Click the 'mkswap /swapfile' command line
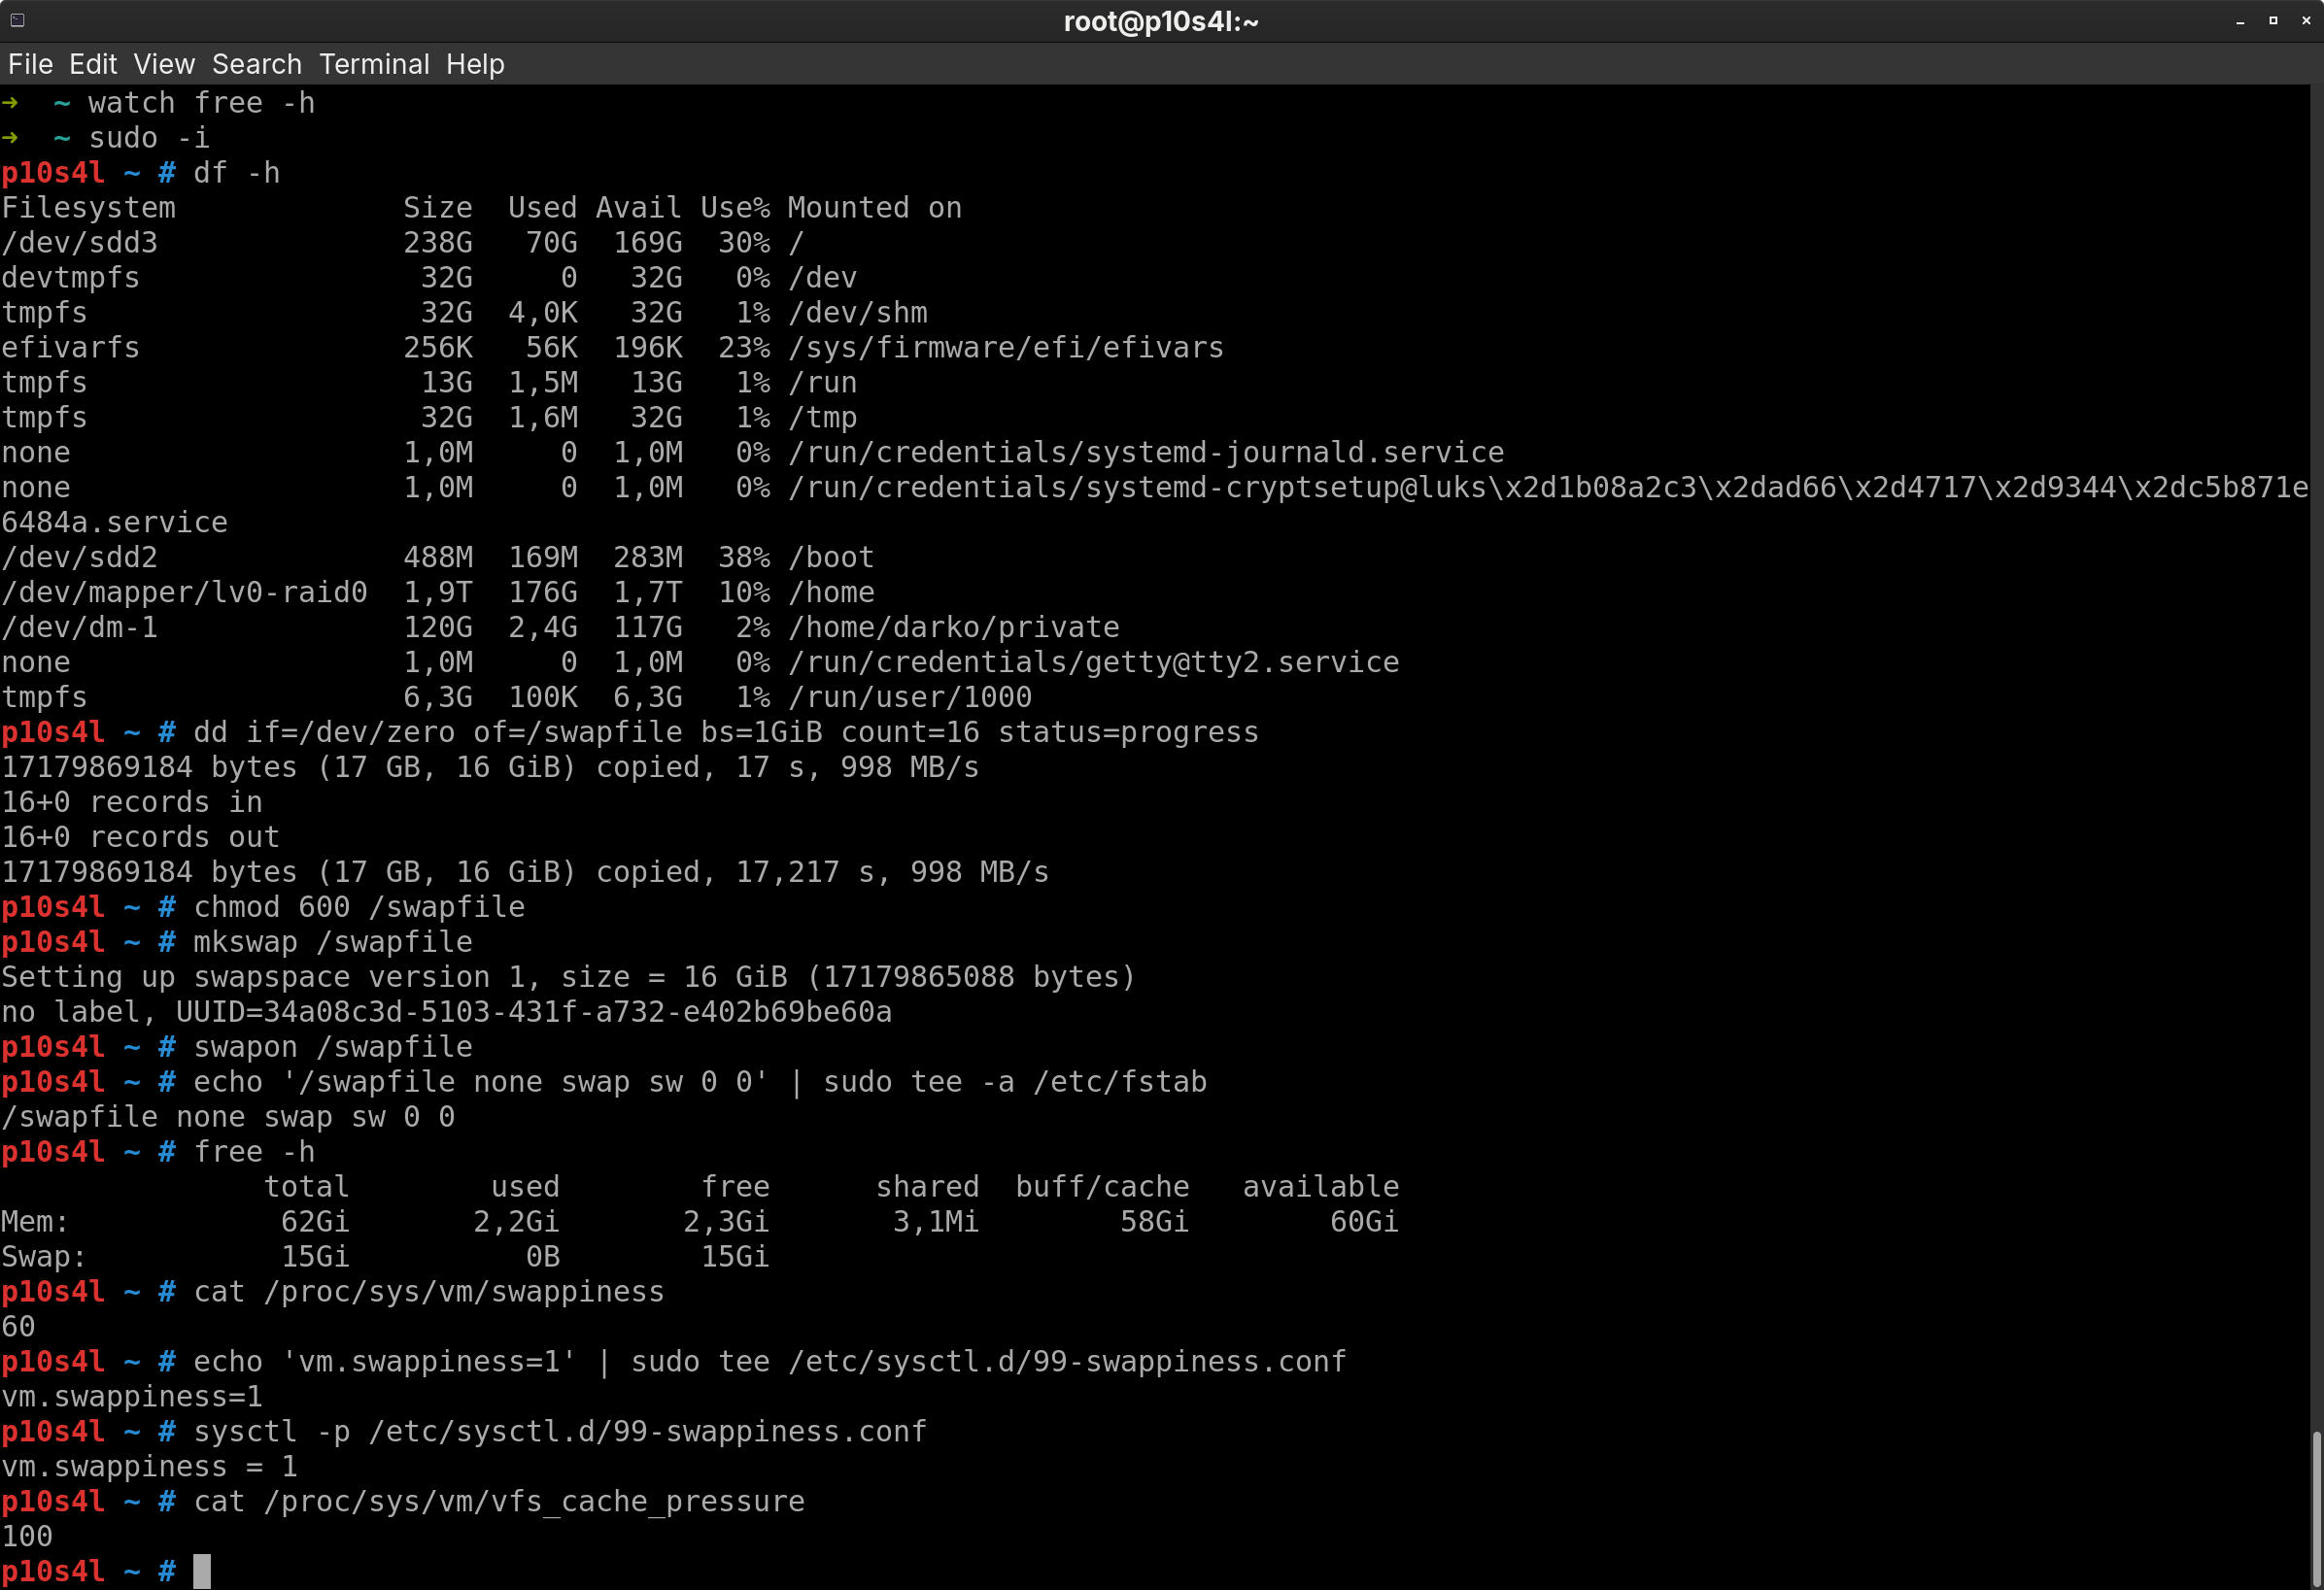2324x1590 pixels. pos(332,942)
